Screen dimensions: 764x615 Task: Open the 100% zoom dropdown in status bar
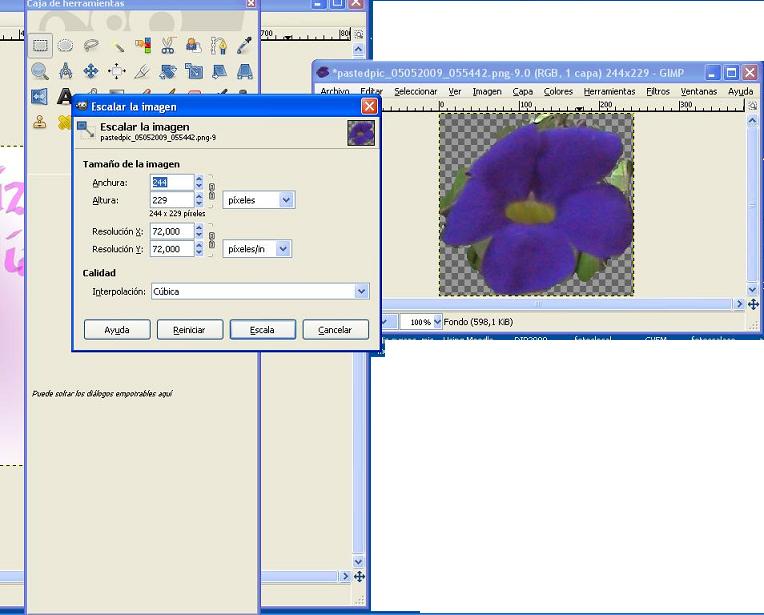coord(437,322)
